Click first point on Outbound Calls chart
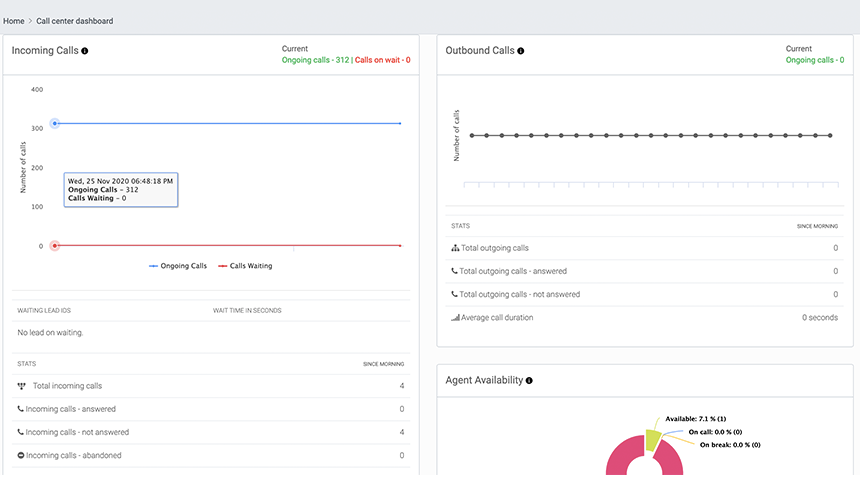Image resolution: width=860 pixels, height=486 pixels. (472, 135)
